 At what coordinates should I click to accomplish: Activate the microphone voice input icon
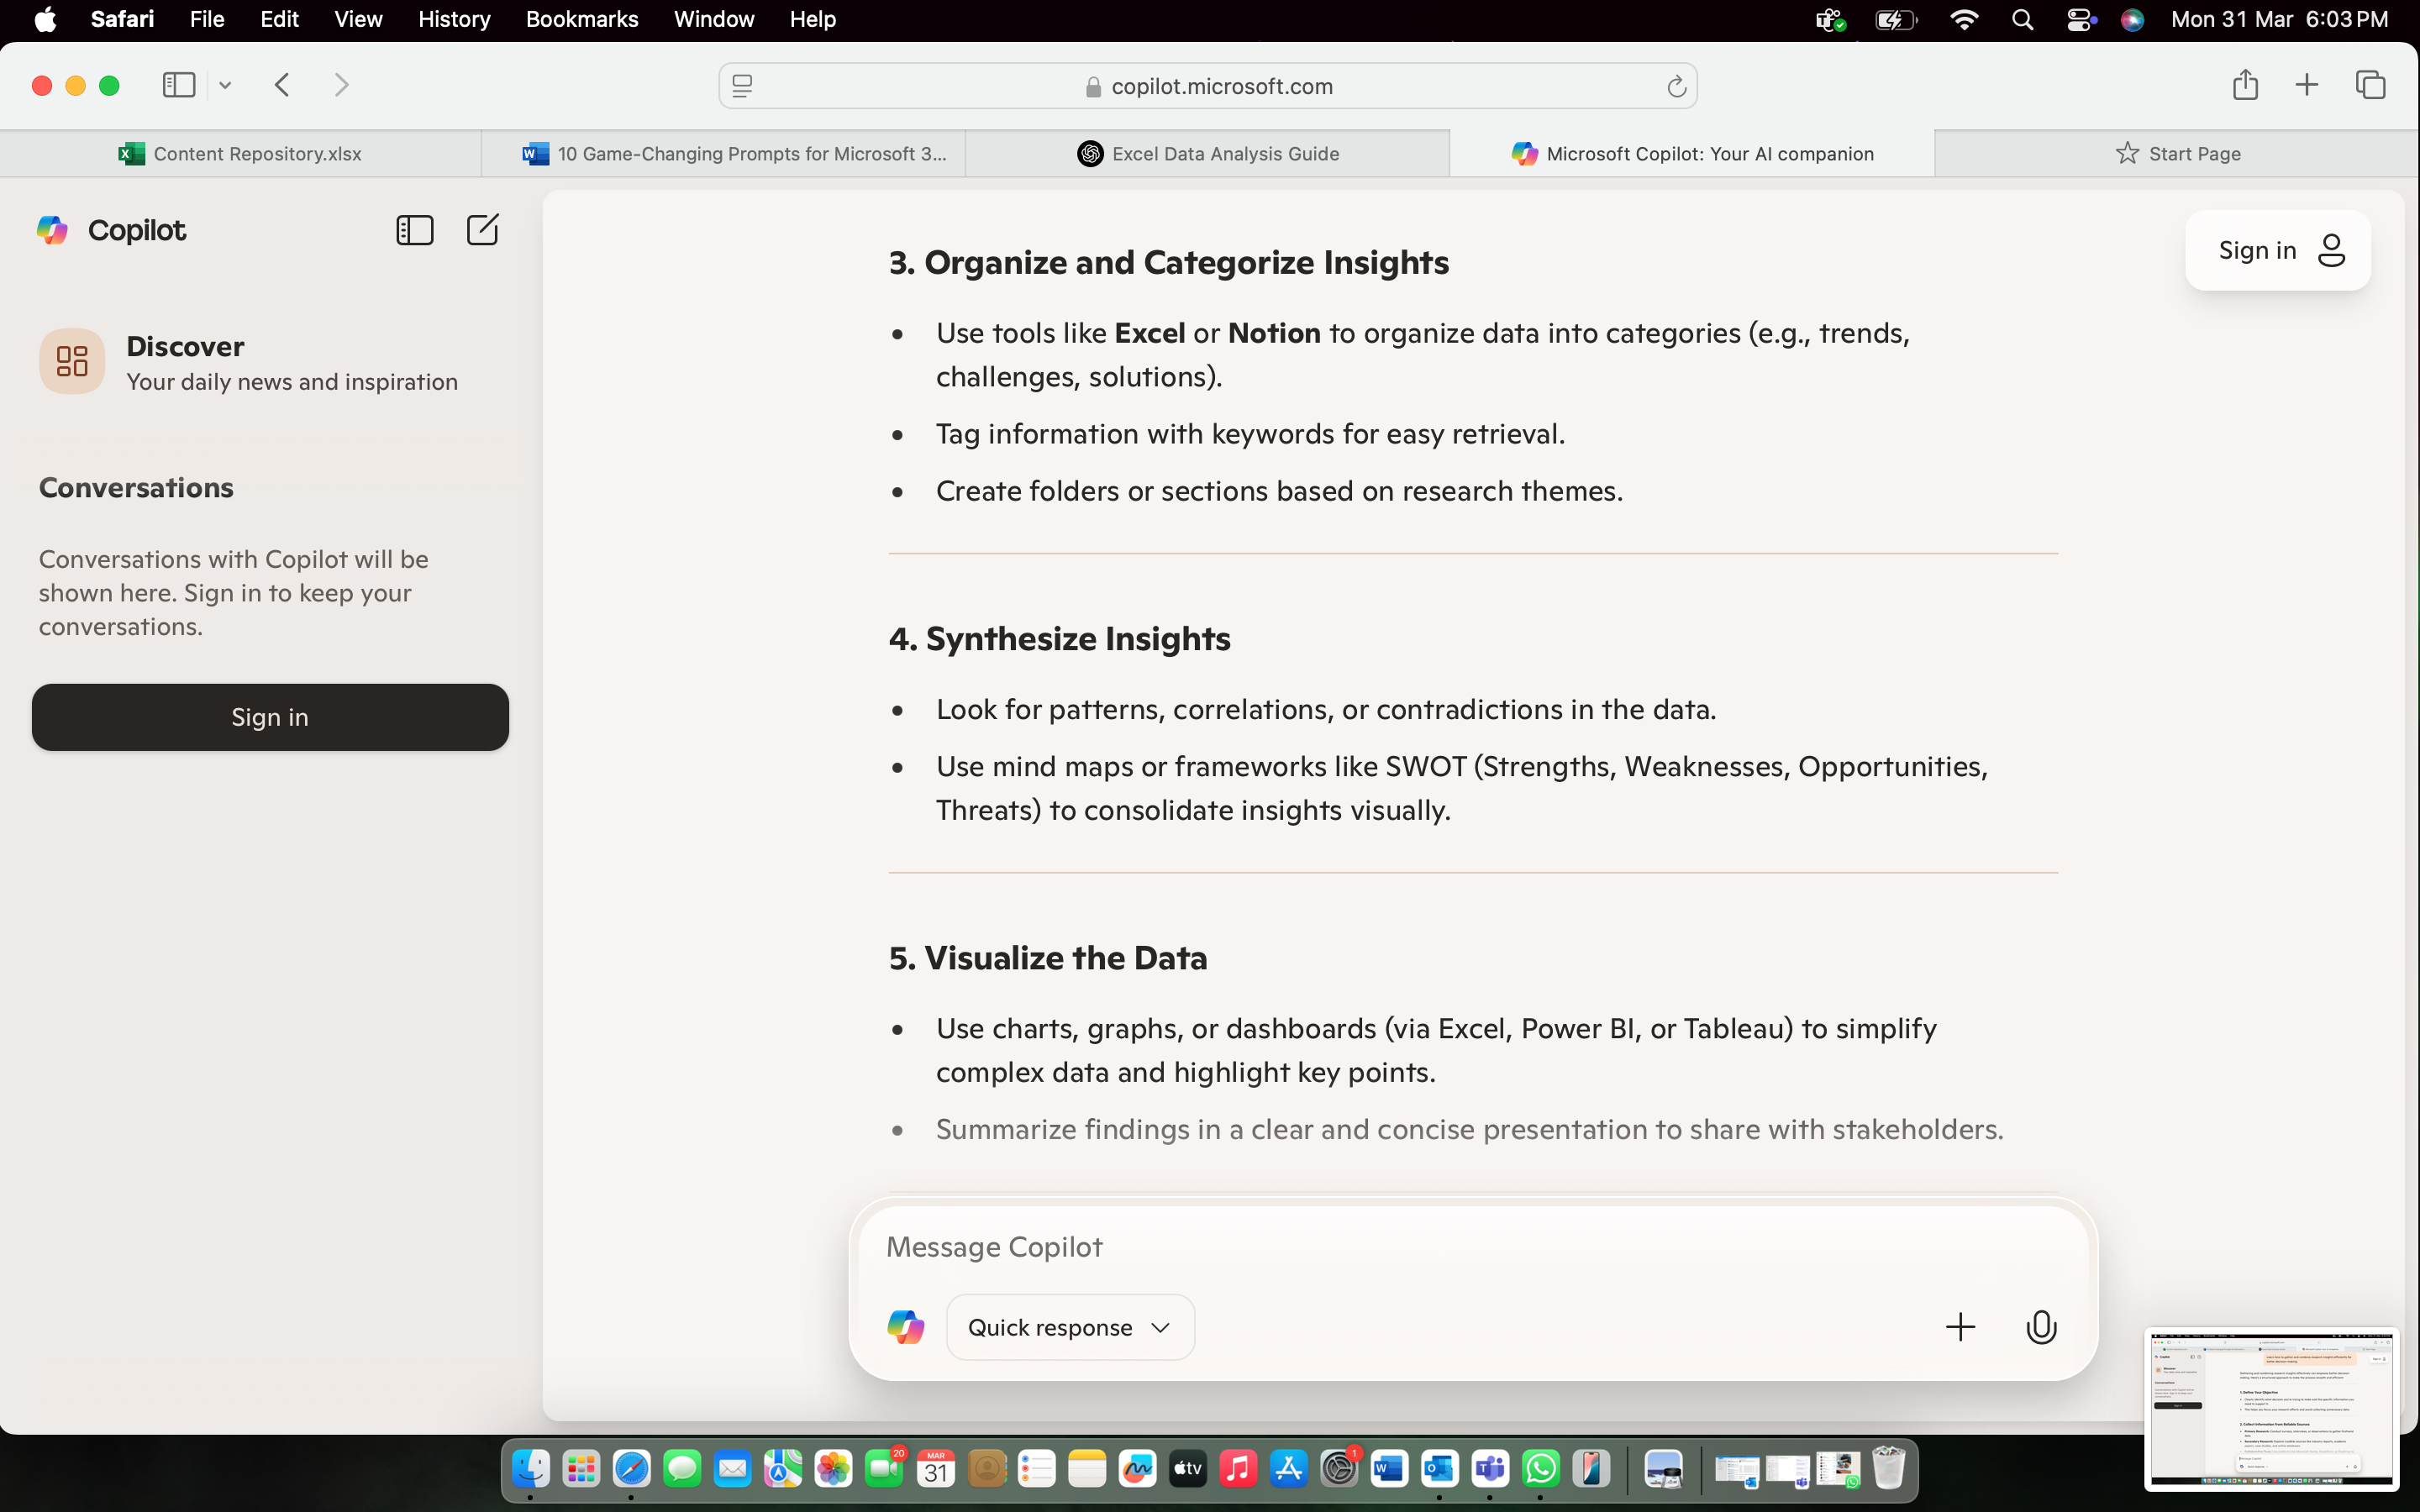(2040, 1327)
